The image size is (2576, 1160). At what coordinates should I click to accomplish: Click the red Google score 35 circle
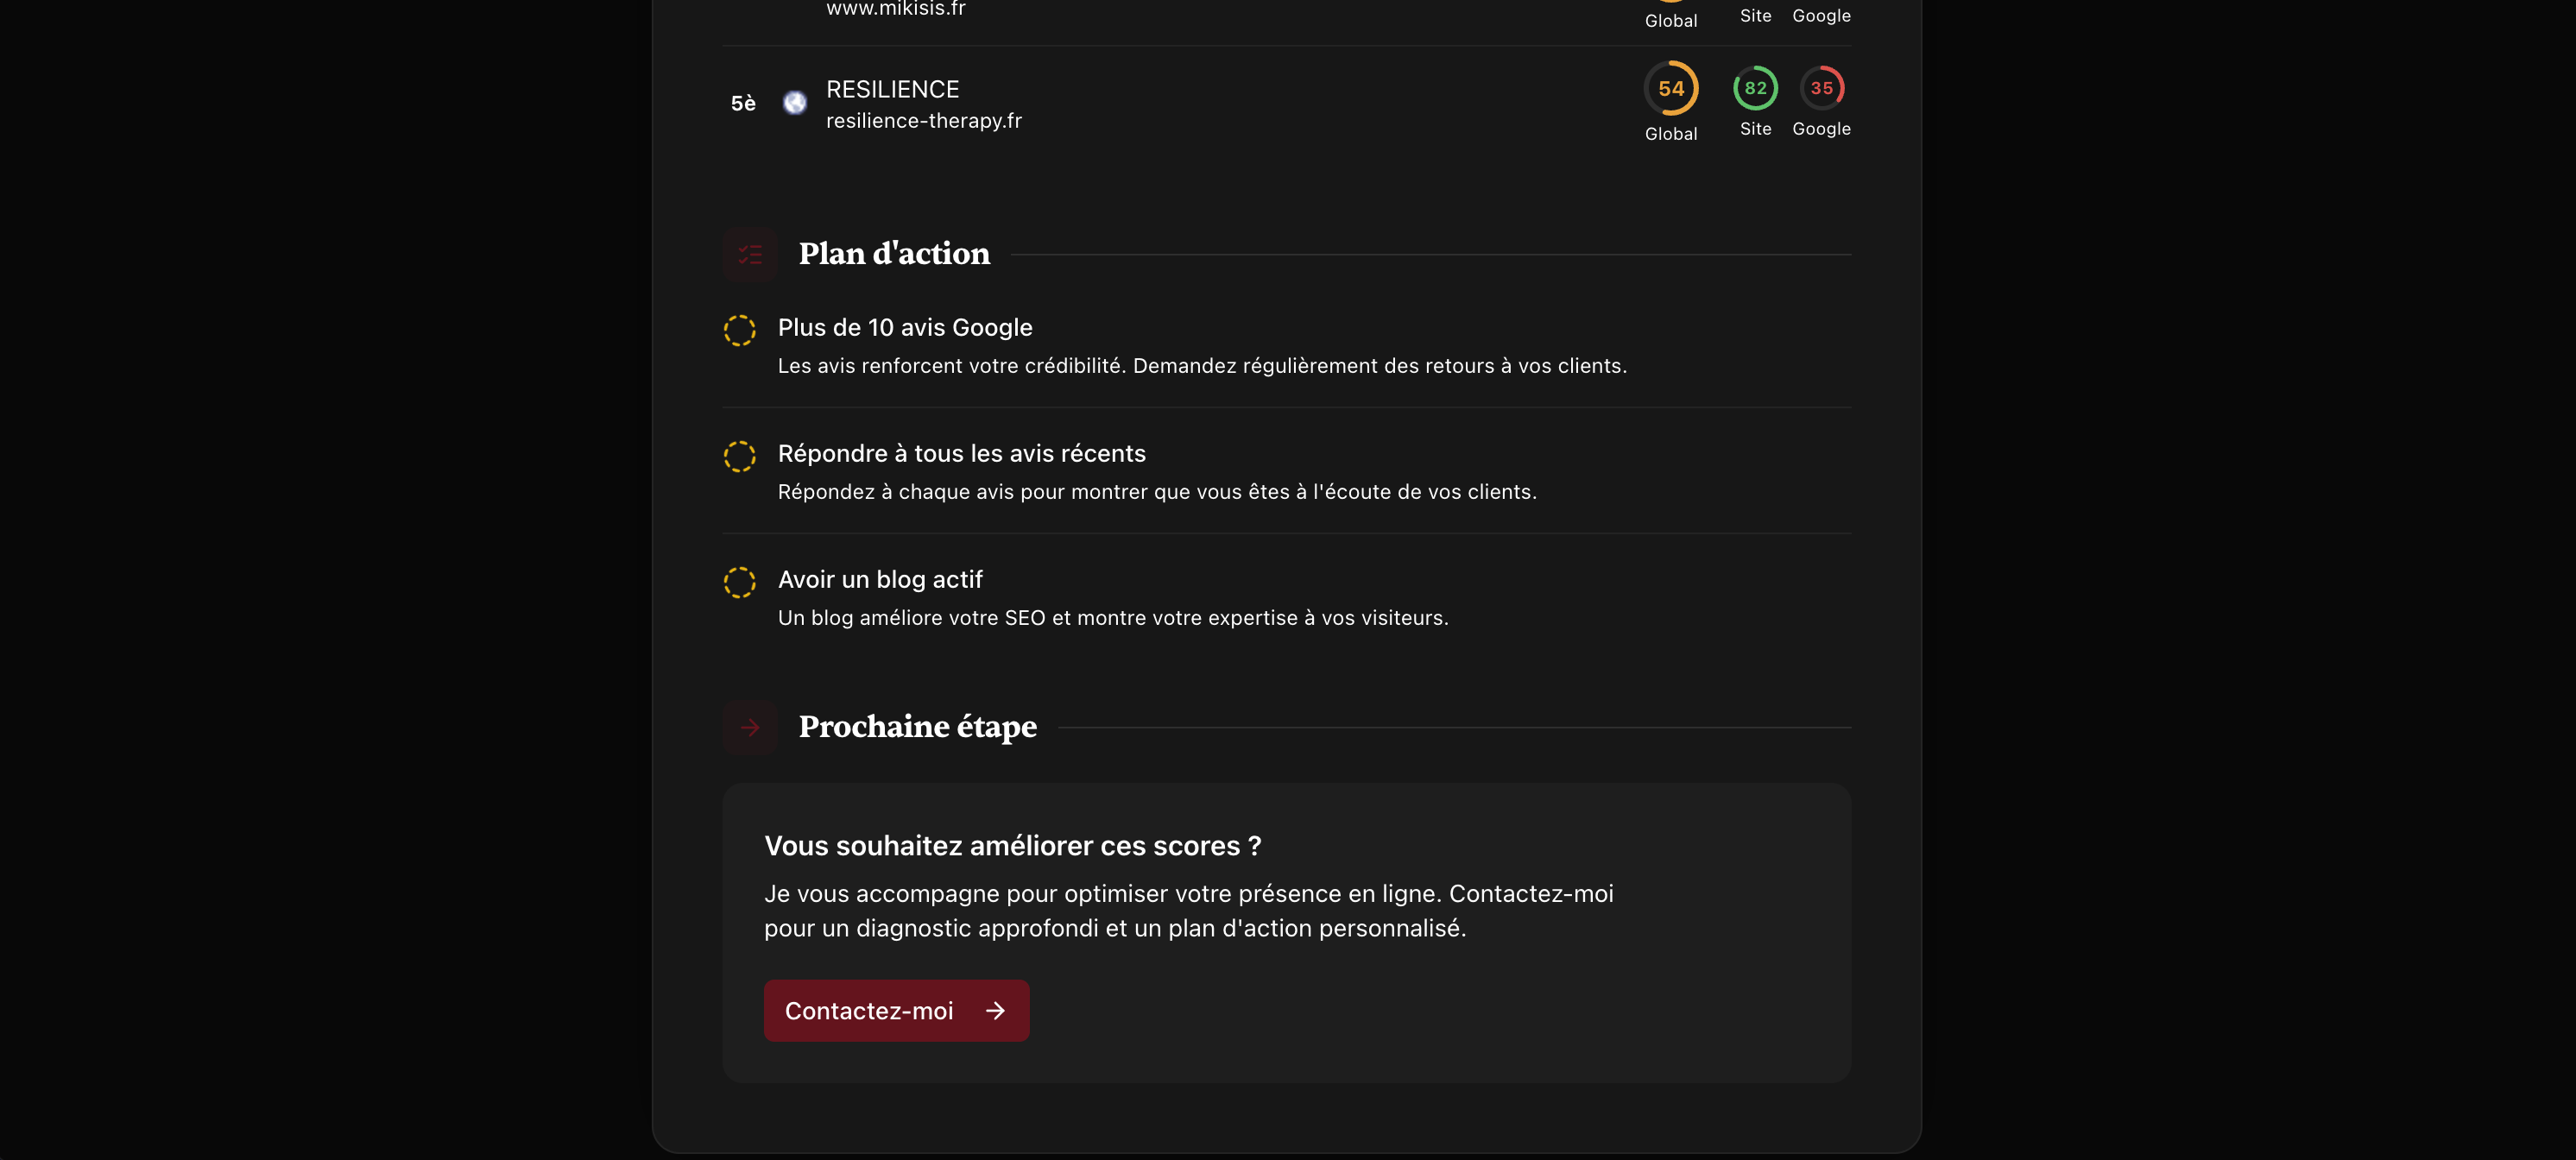[1821, 88]
